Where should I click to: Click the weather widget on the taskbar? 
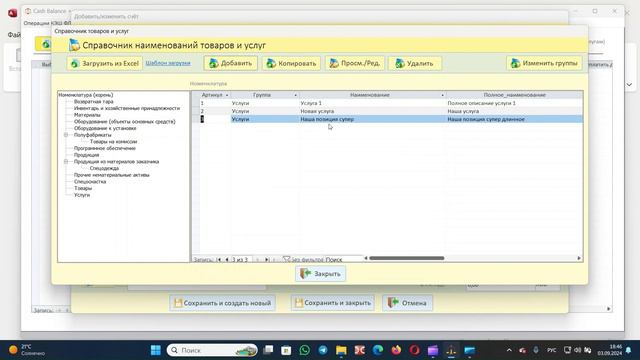coord(27,350)
